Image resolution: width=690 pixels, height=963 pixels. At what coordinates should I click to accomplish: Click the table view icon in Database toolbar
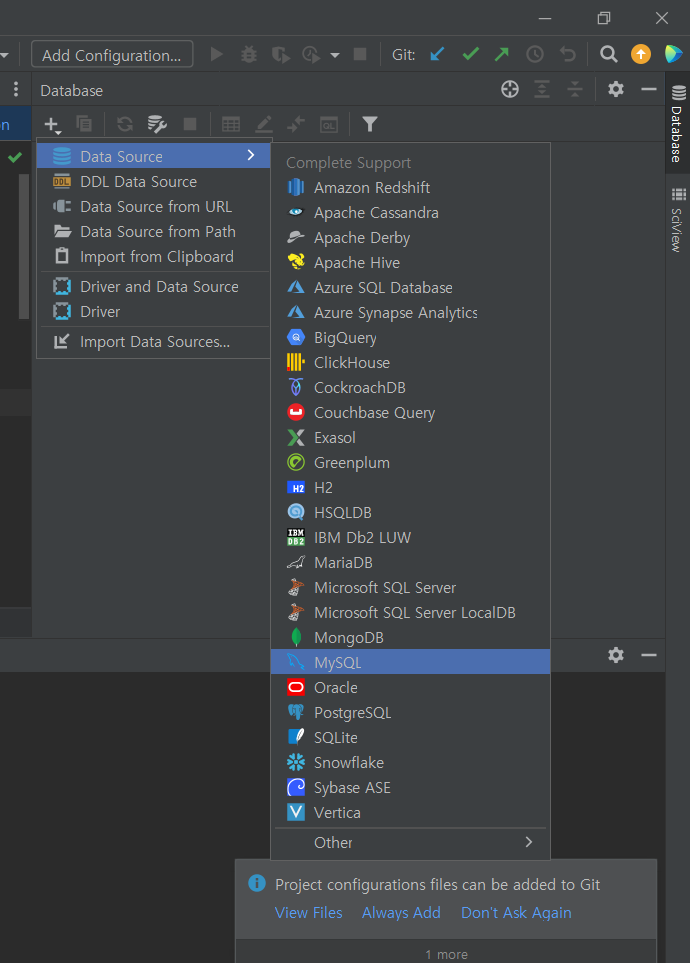231,124
